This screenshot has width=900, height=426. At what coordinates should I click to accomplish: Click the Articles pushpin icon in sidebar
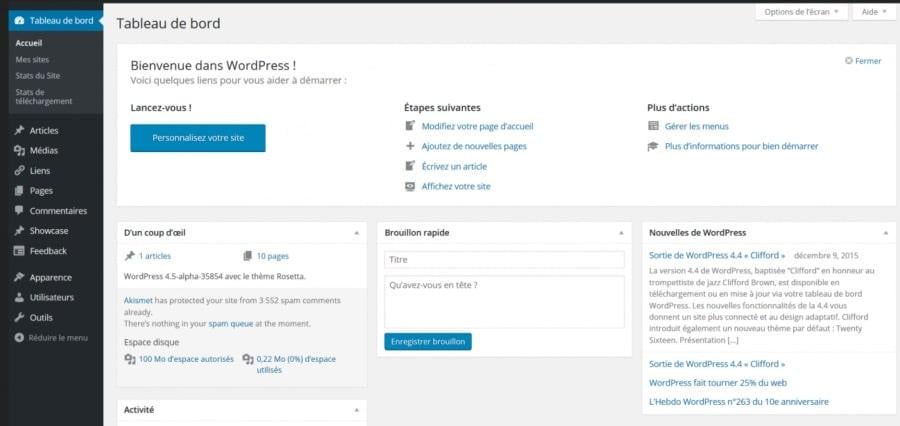point(19,130)
